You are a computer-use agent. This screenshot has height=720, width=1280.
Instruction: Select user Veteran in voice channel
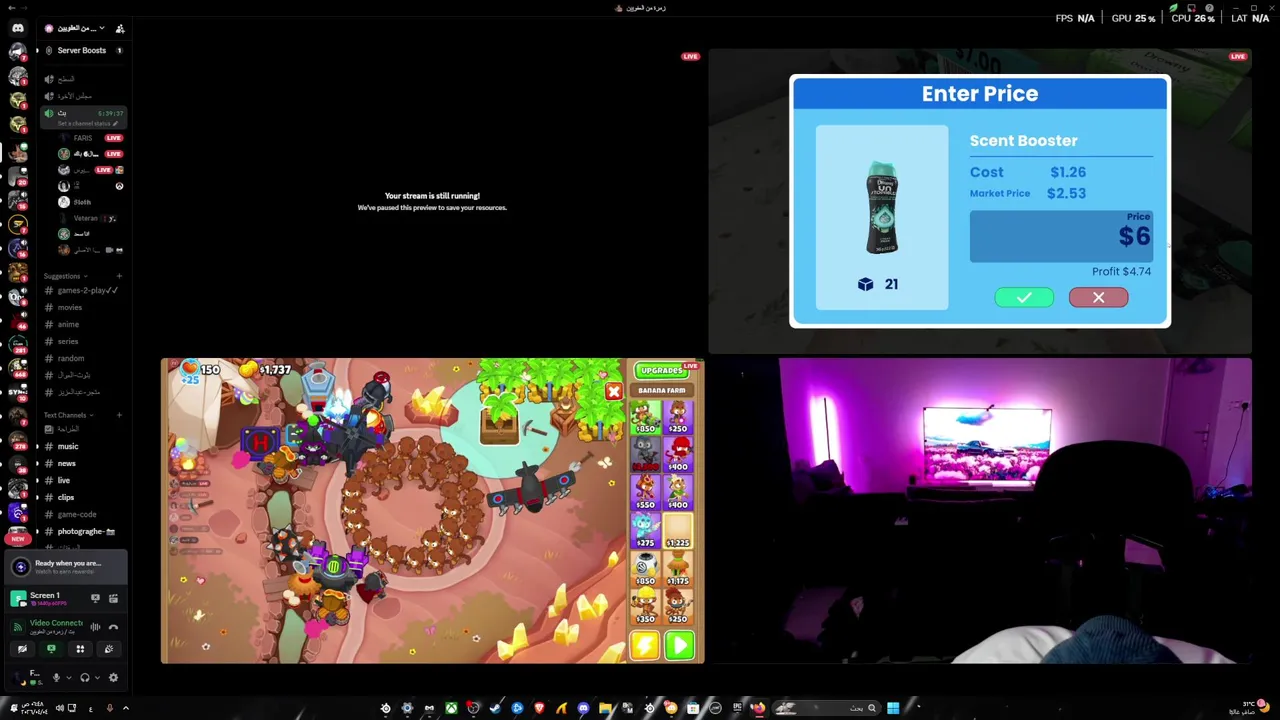(x=86, y=218)
